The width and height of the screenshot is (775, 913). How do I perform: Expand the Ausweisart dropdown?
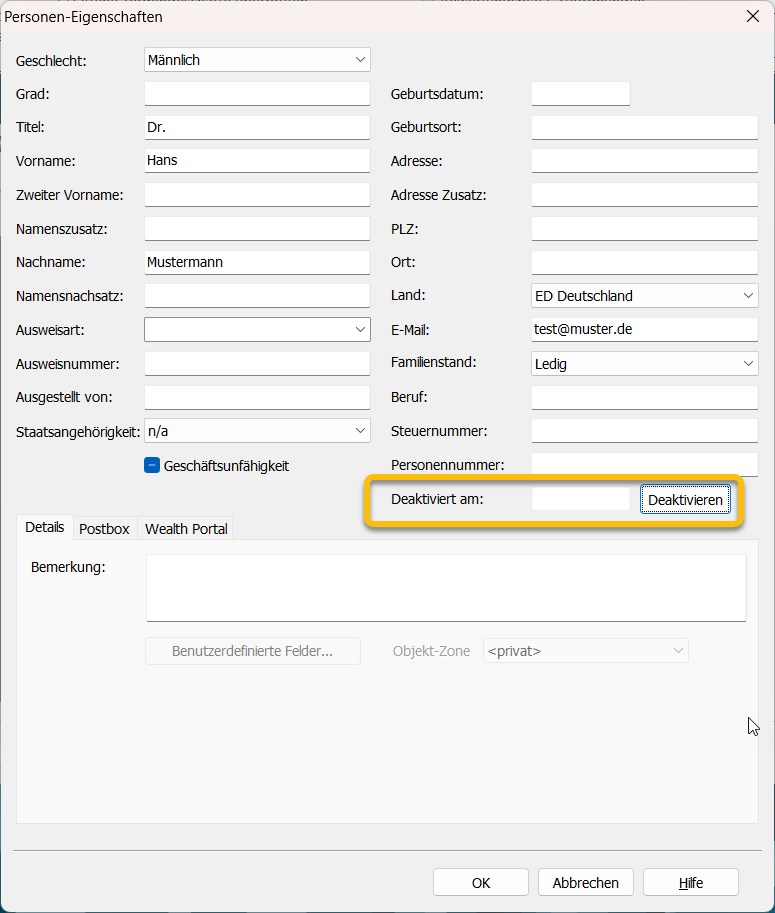[257, 329]
